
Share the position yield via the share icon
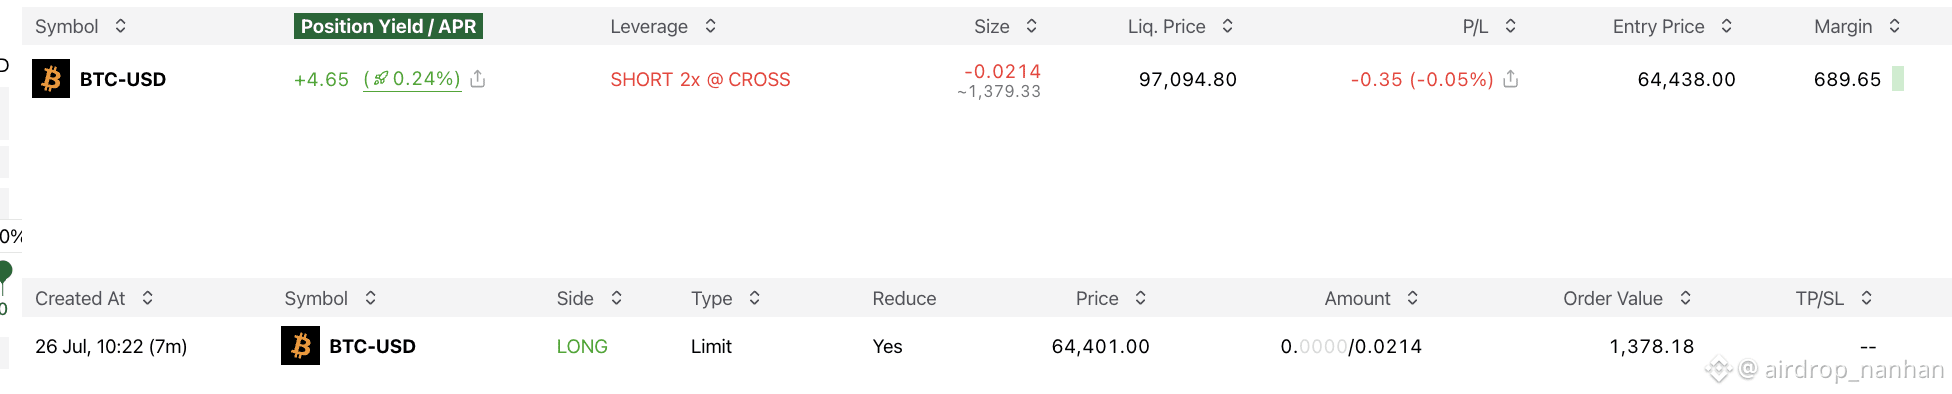[478, 79]
